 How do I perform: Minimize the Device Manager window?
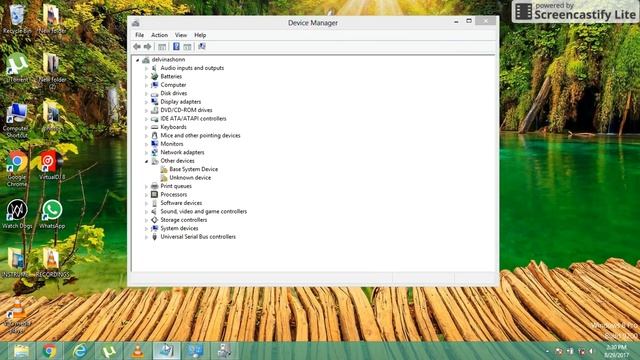tap(456, 21)
